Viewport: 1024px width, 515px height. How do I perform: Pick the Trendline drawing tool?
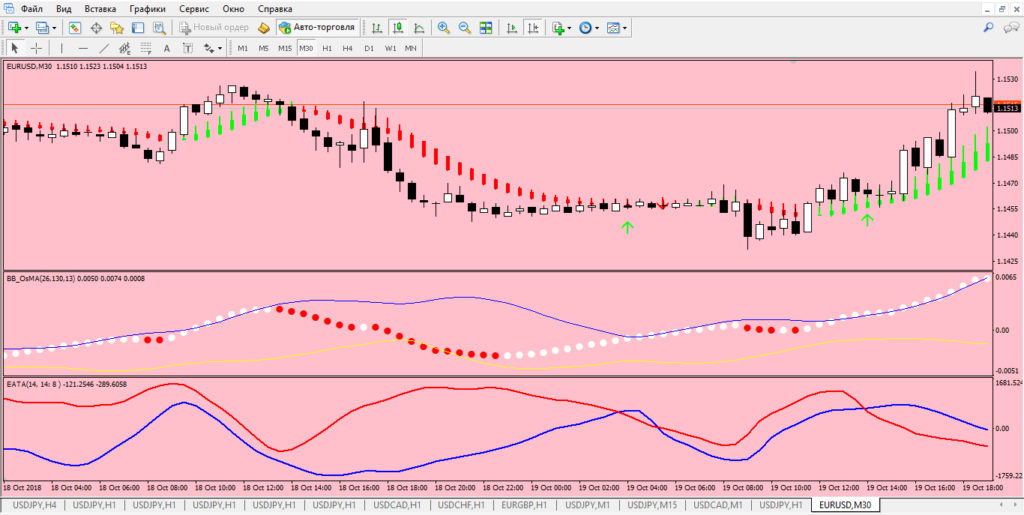tap(104, 48)
